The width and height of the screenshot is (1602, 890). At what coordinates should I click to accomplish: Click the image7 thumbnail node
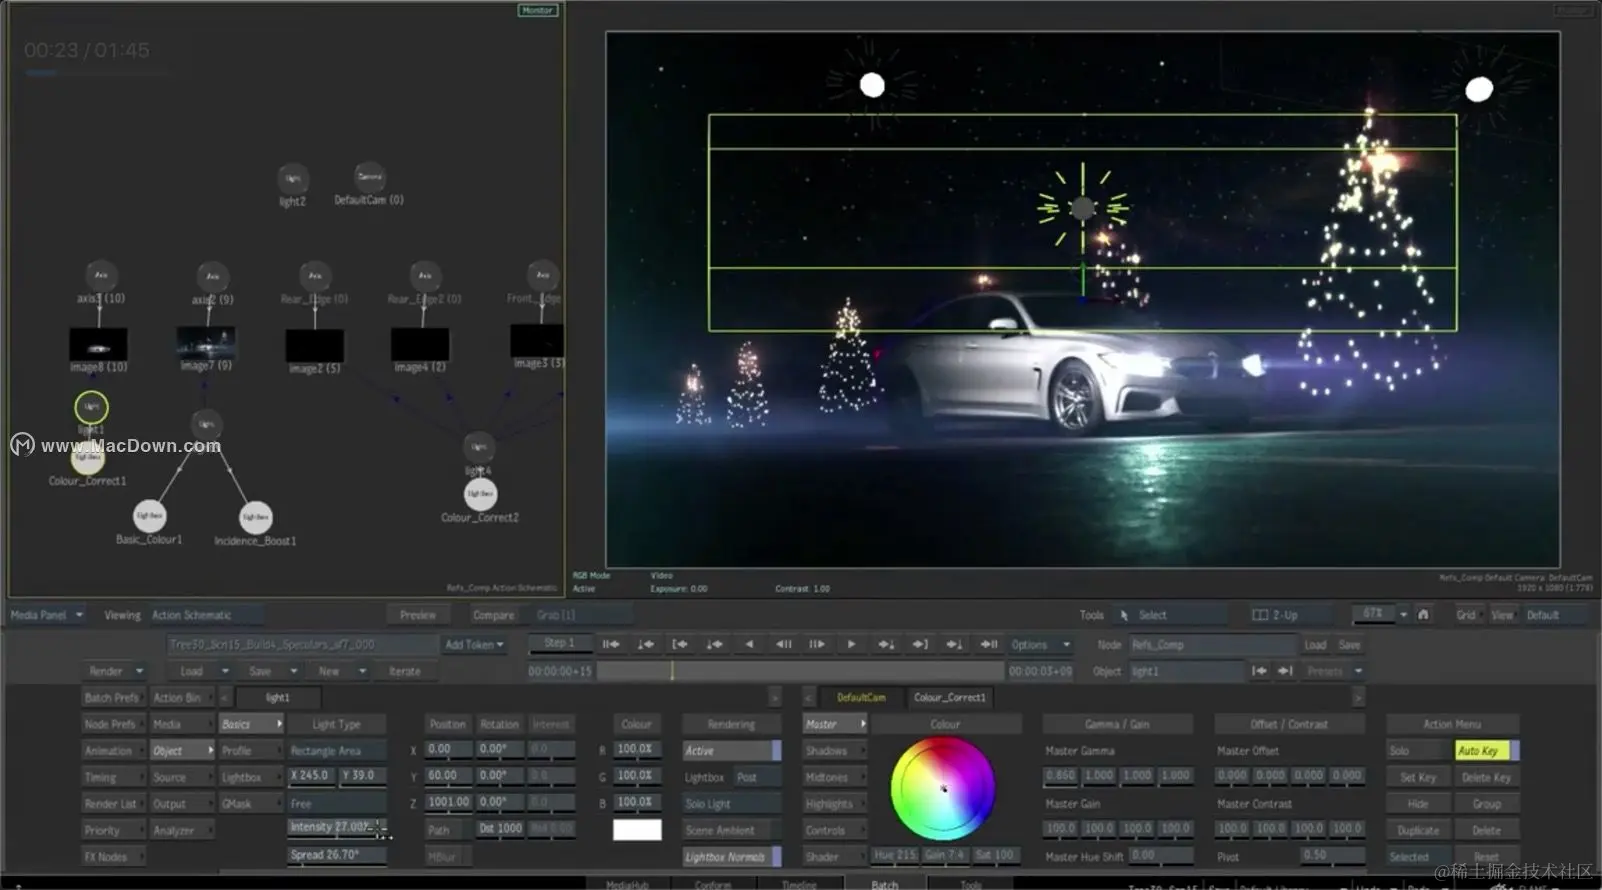(x=206, y=343)
